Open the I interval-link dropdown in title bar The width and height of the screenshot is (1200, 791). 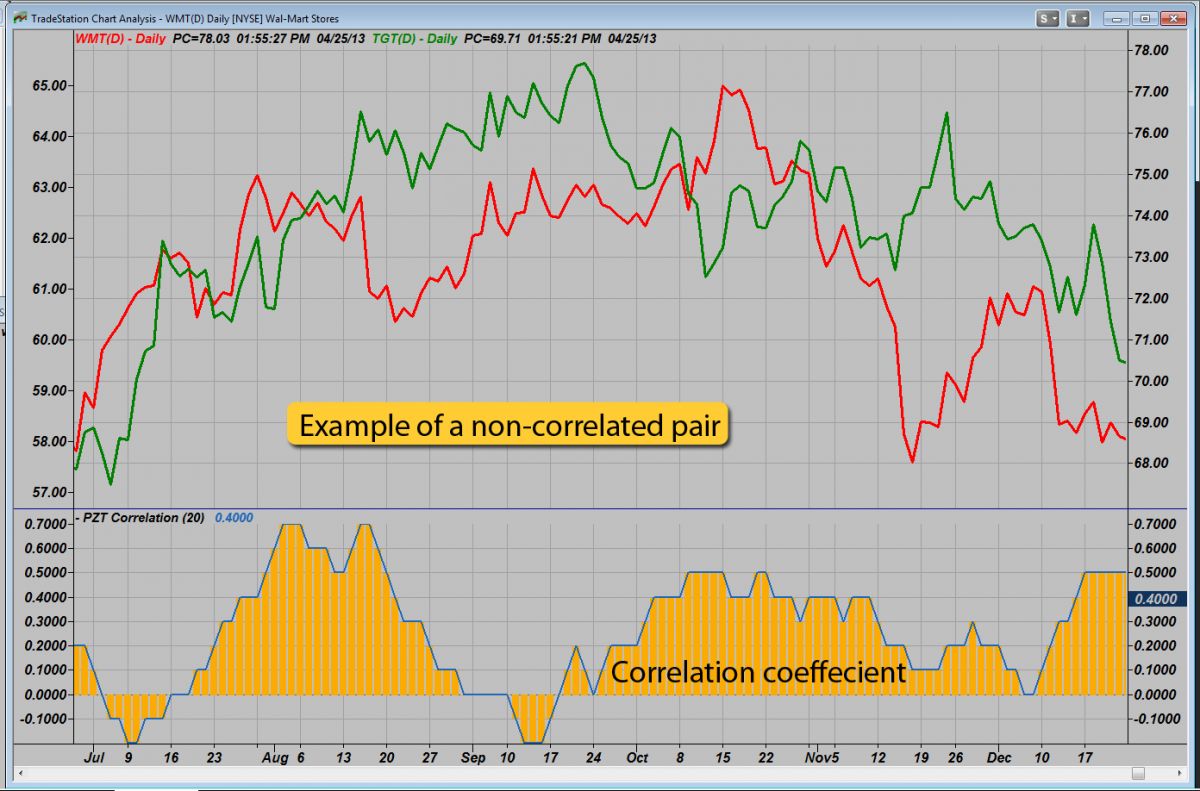click(x=1077, y=17)
